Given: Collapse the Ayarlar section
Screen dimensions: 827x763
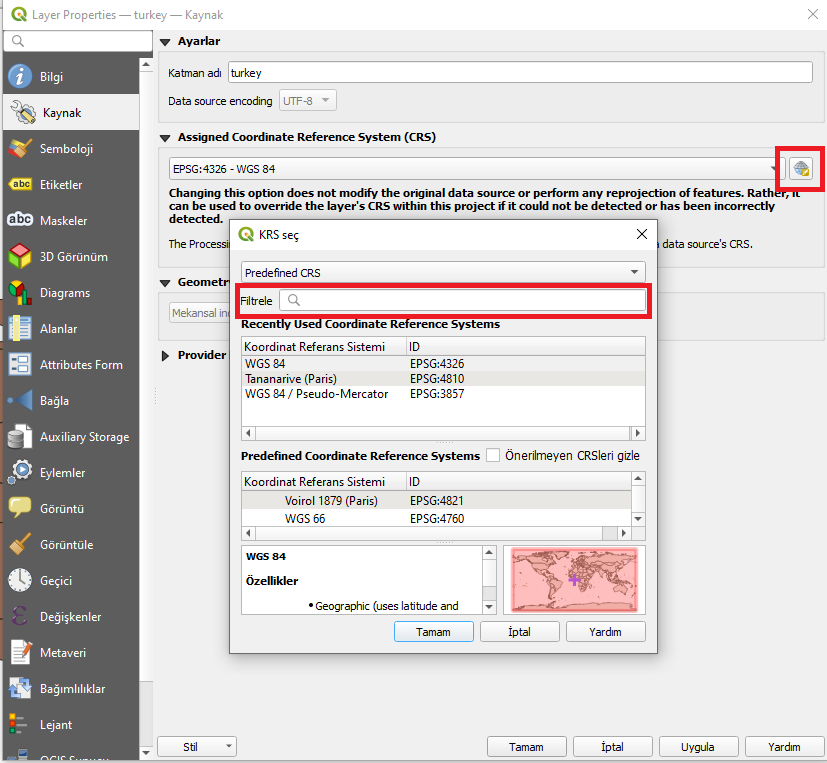Looking at the screenshot, I should (x=165, y=42).
